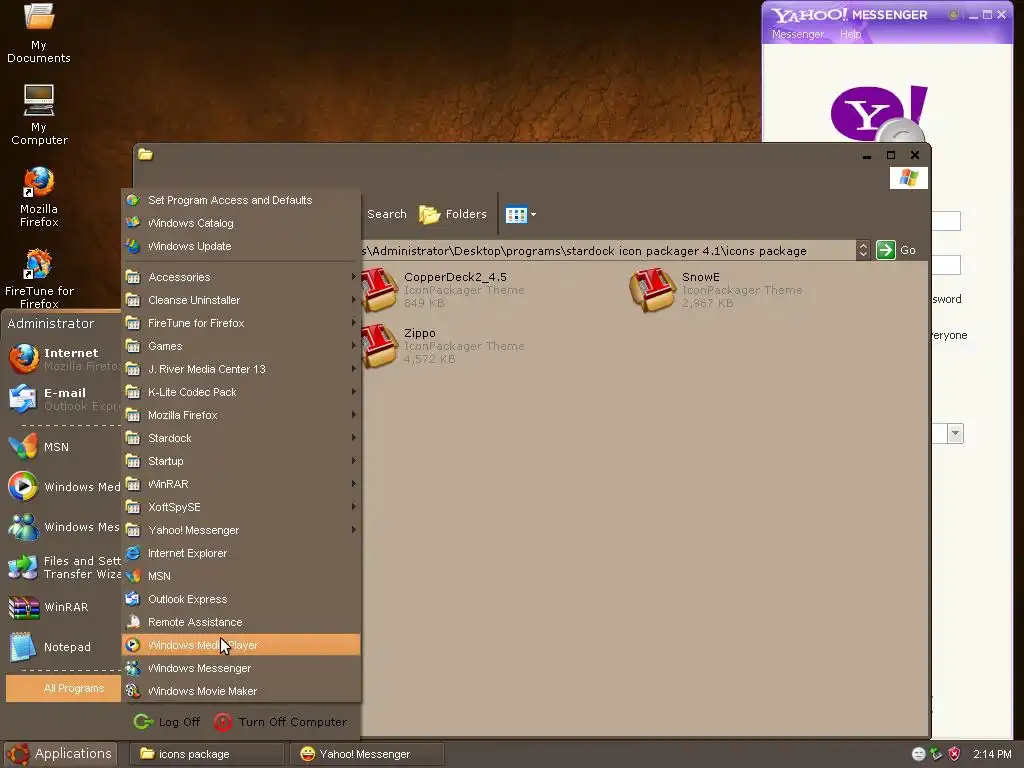
Task: Open Notepad from Start menu
Action: 63,647
